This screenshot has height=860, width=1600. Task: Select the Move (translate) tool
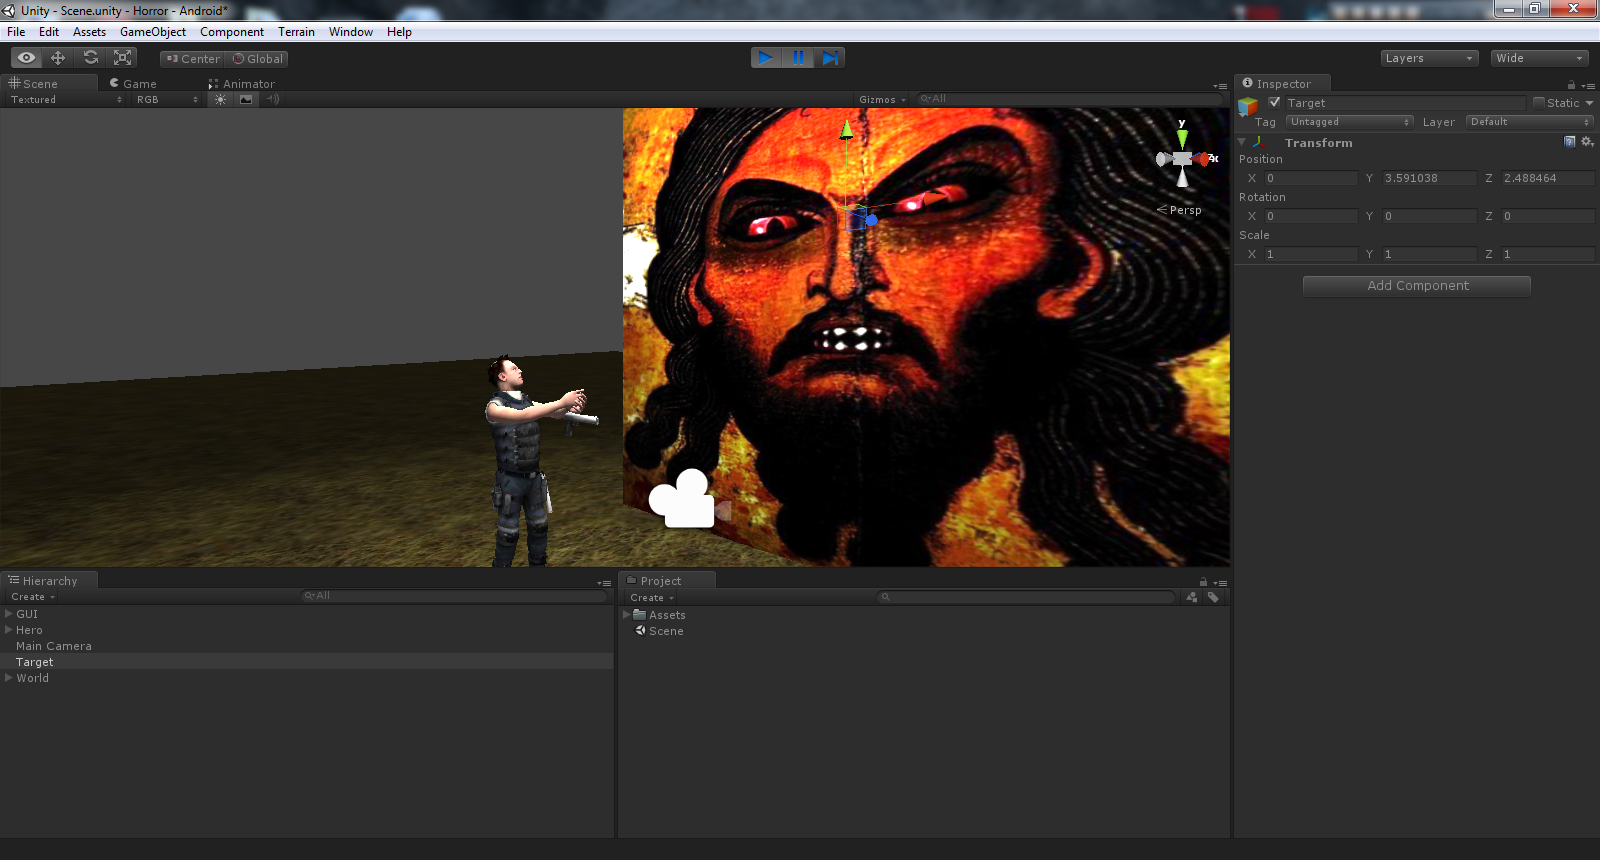point(58,58)
